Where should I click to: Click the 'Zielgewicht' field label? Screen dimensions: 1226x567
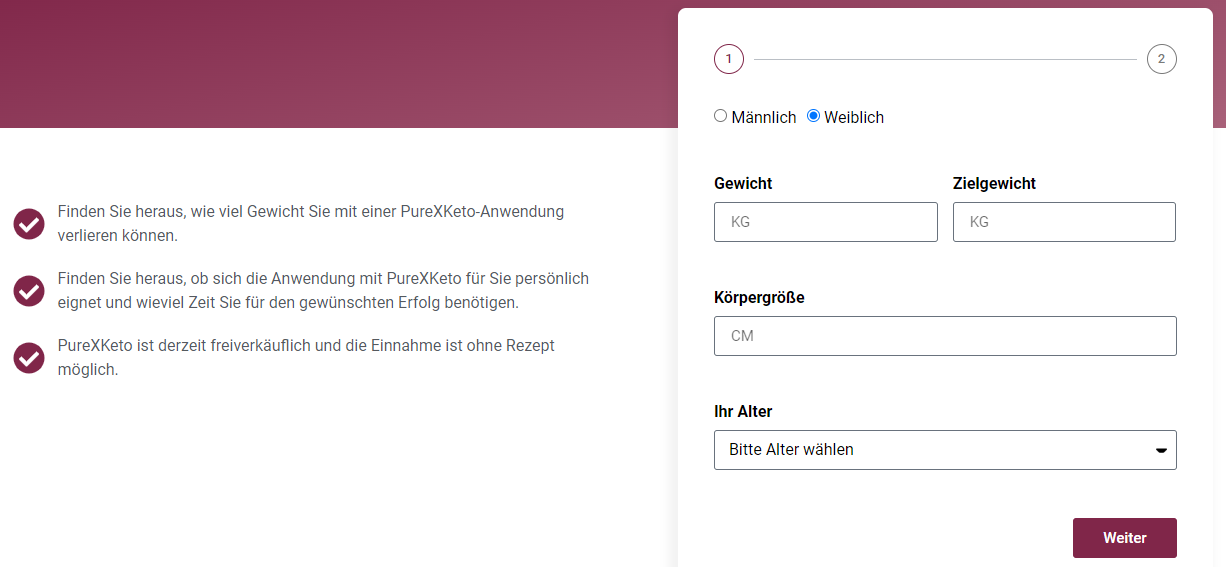pos(994,184)
